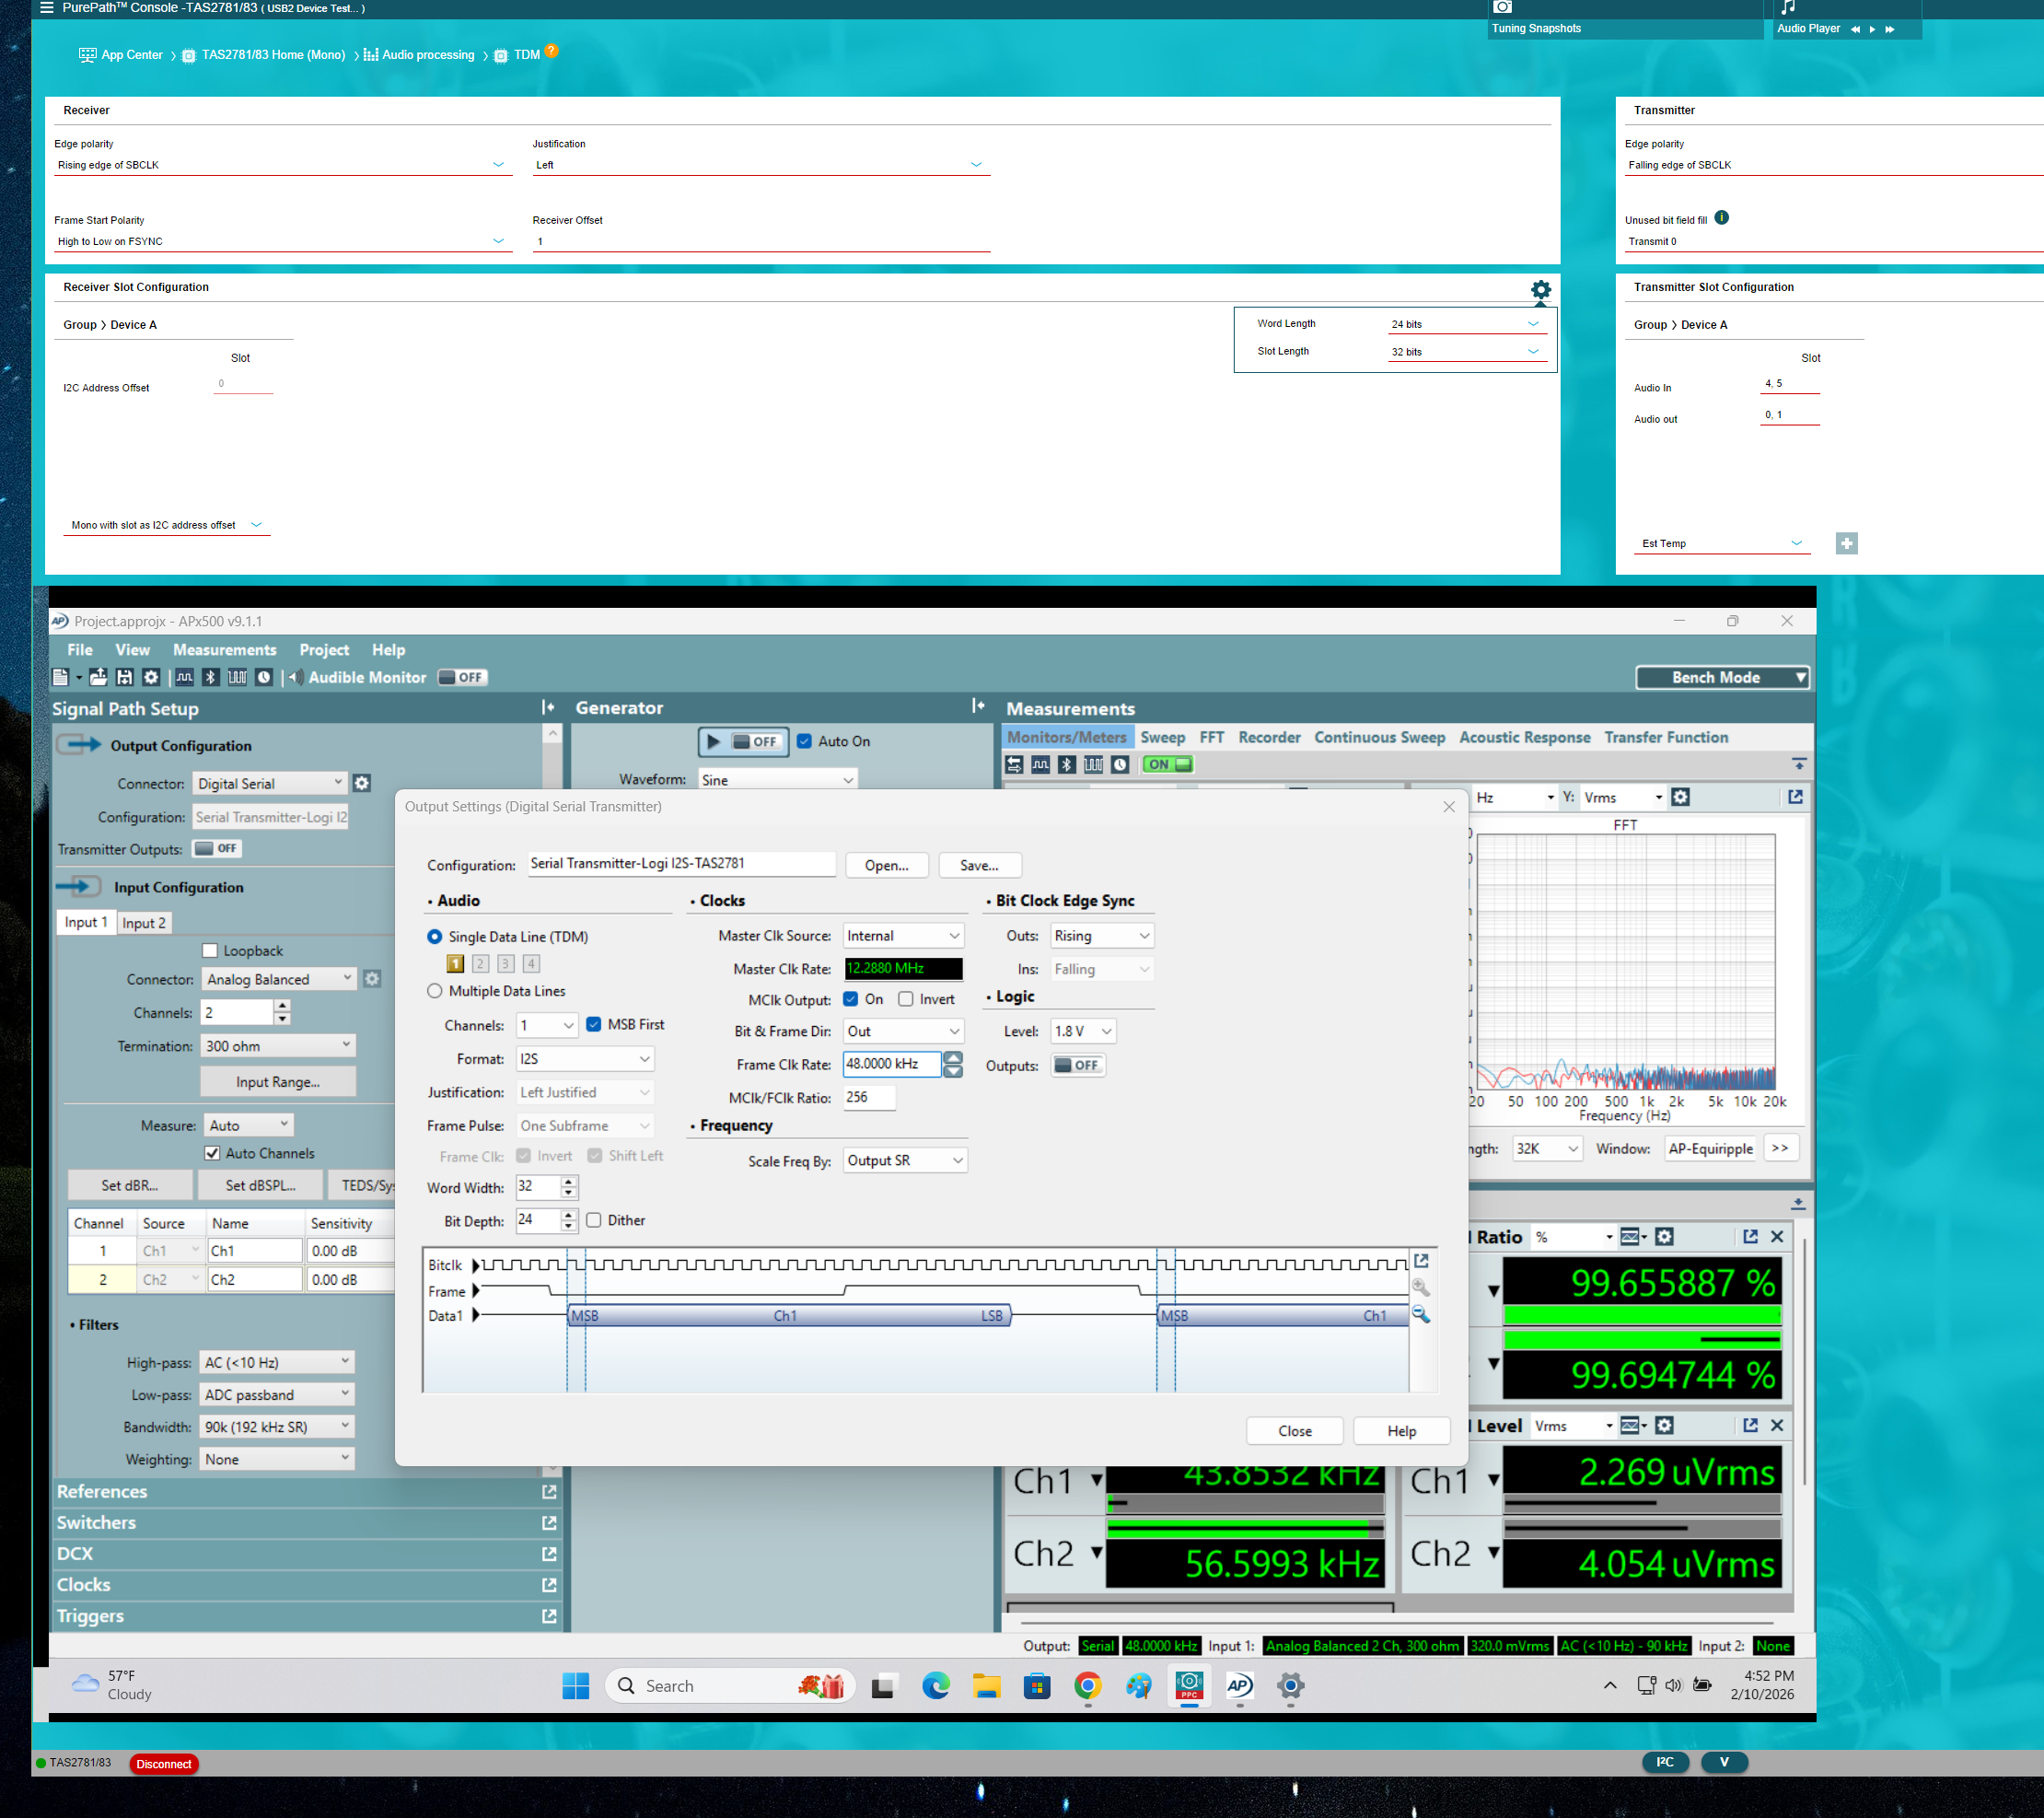This screenshot has height=1818, width=2044.
Task: Pop out the Triggers panel
Action: [x=549, y=1615]
